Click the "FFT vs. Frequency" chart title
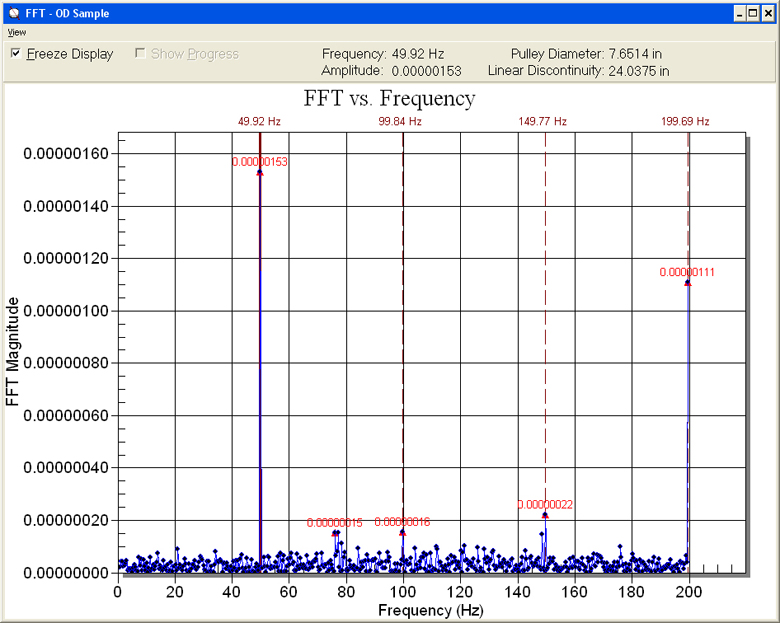 coord(389,99)
